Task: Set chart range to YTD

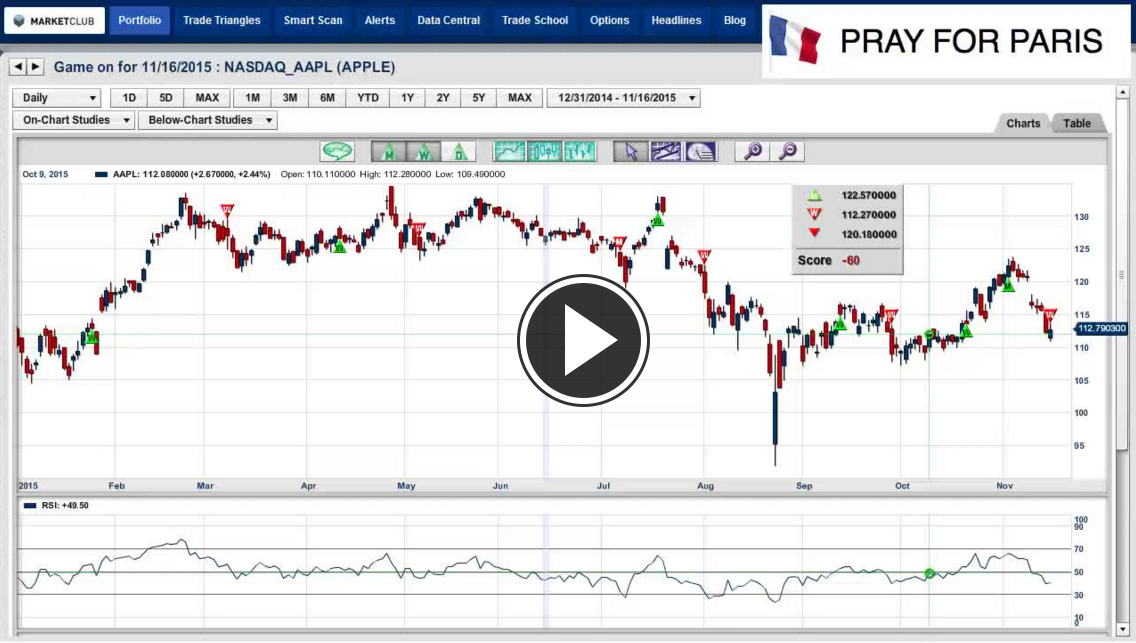Action: click(368, 98)
